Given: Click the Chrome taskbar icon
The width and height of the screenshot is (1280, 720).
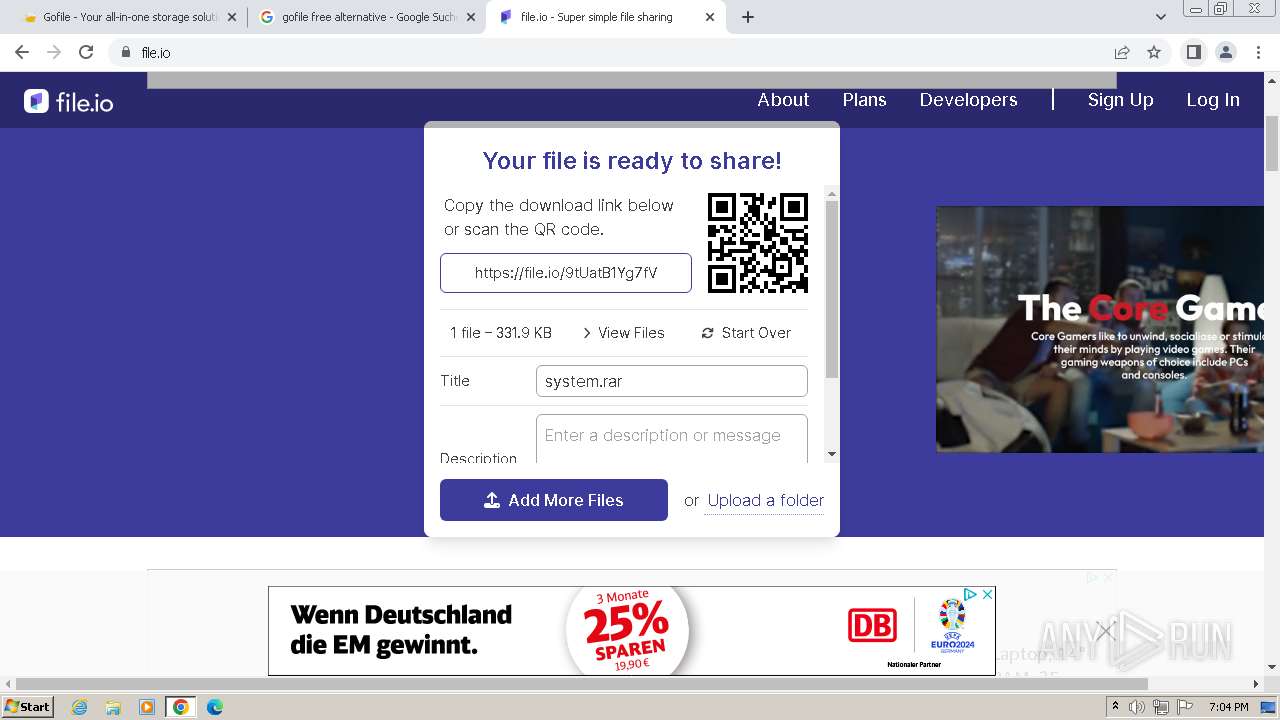Looking at the screenshot, I should tap(181, 707).
